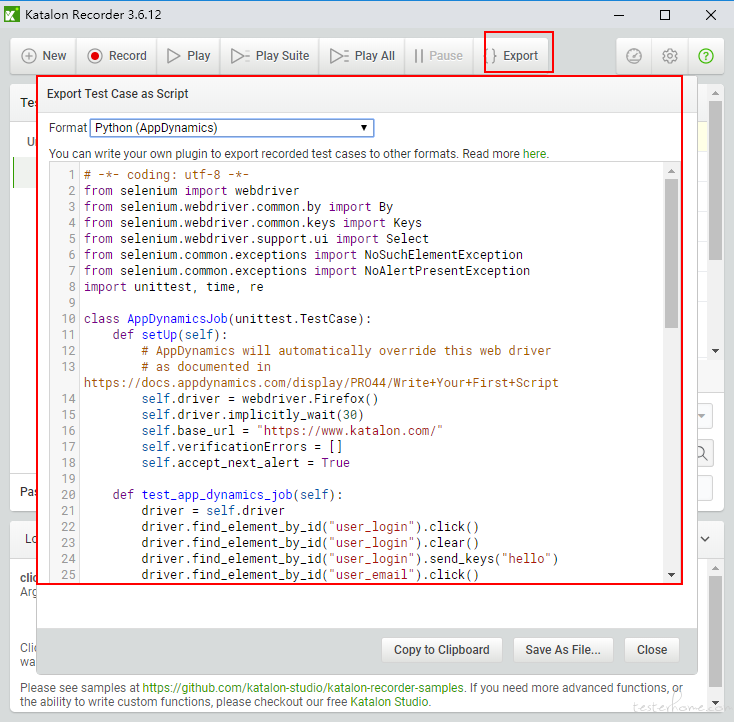Follow the 'here' plugin link

pos(534,154)
